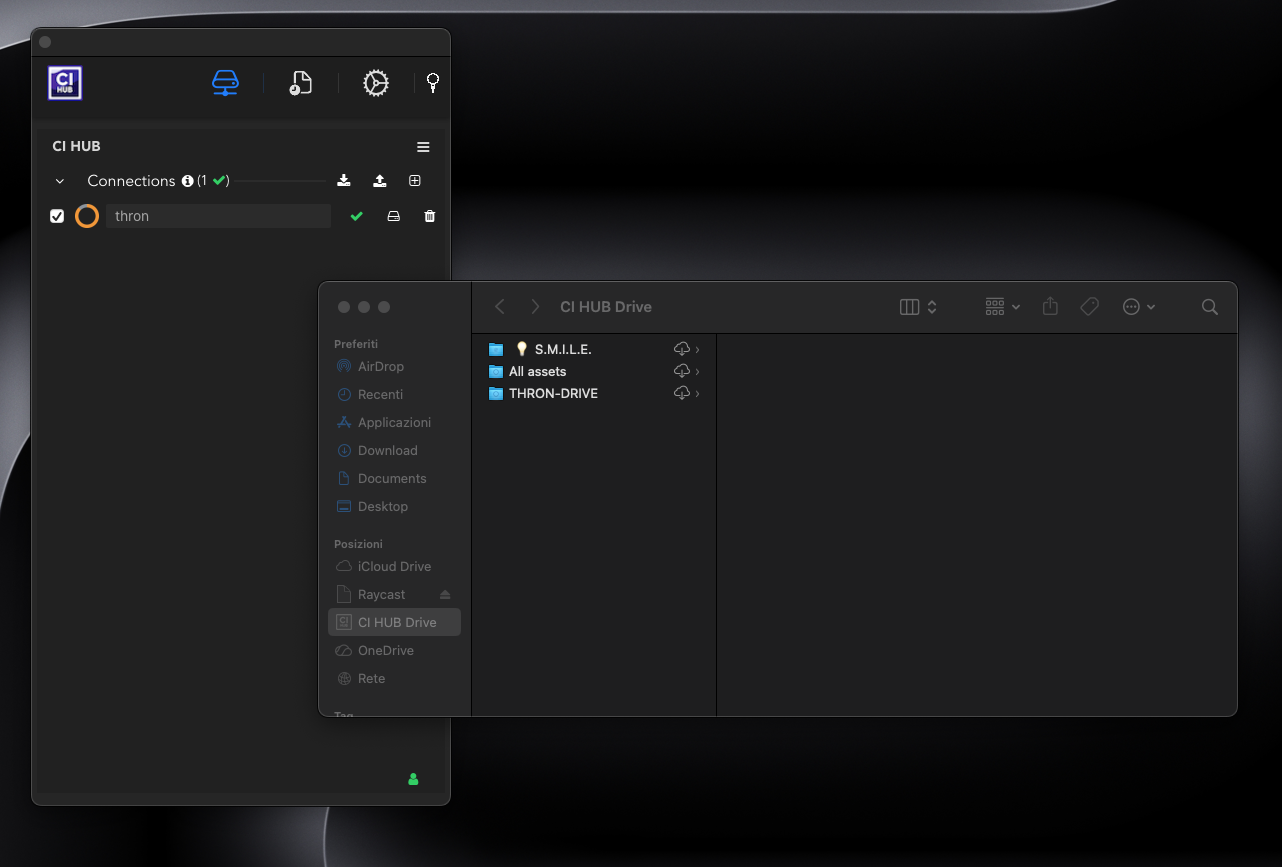
Task: Select CI HUB Drive in Finder sidebar
Action: (394, 622)
